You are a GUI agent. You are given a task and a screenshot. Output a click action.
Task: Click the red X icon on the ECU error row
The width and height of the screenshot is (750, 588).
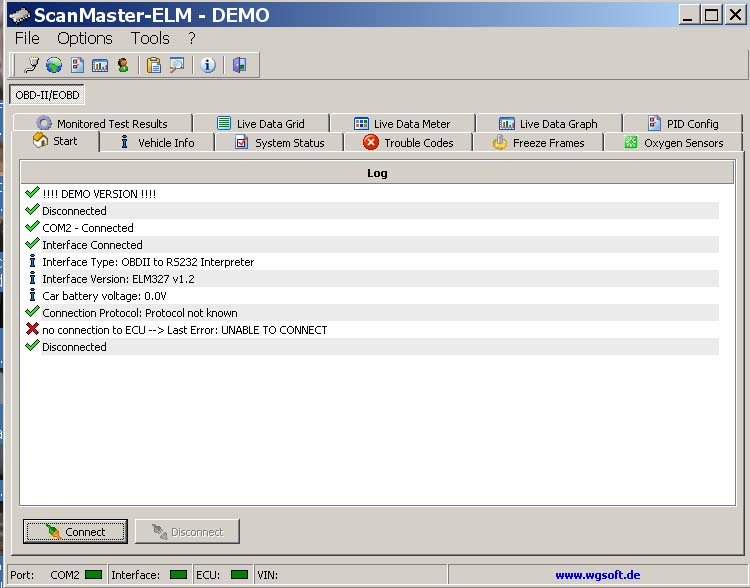[32, 329]
